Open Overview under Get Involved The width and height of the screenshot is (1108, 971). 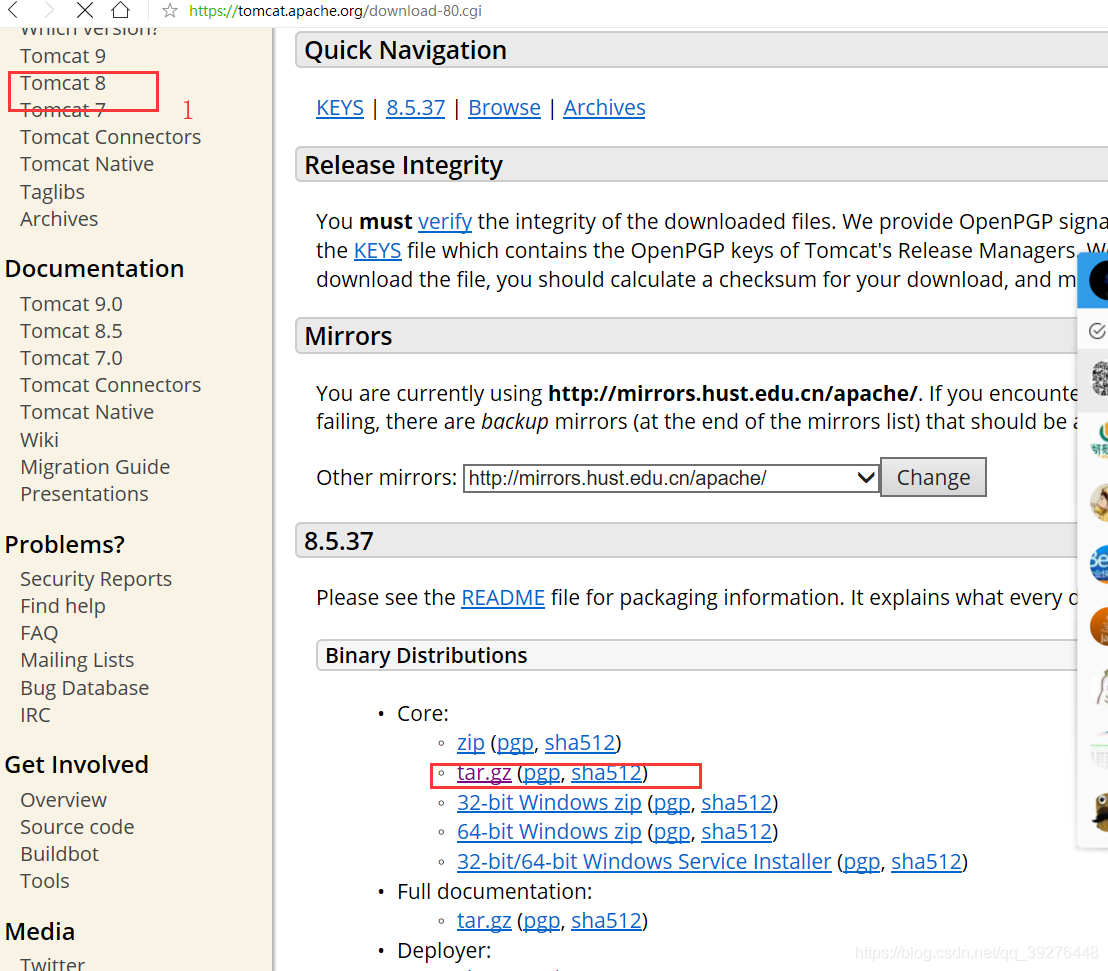point(64,800)
